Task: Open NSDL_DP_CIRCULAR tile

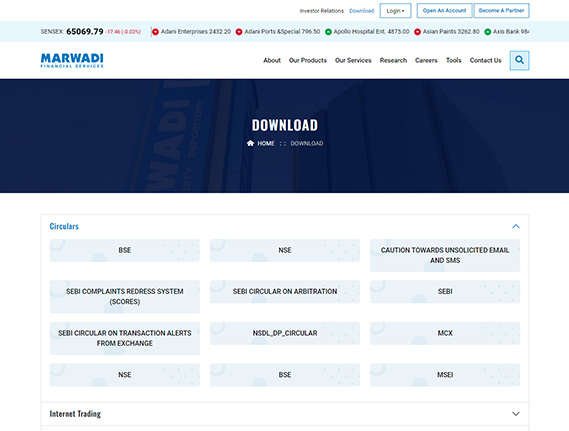Action: click(285, 333)
